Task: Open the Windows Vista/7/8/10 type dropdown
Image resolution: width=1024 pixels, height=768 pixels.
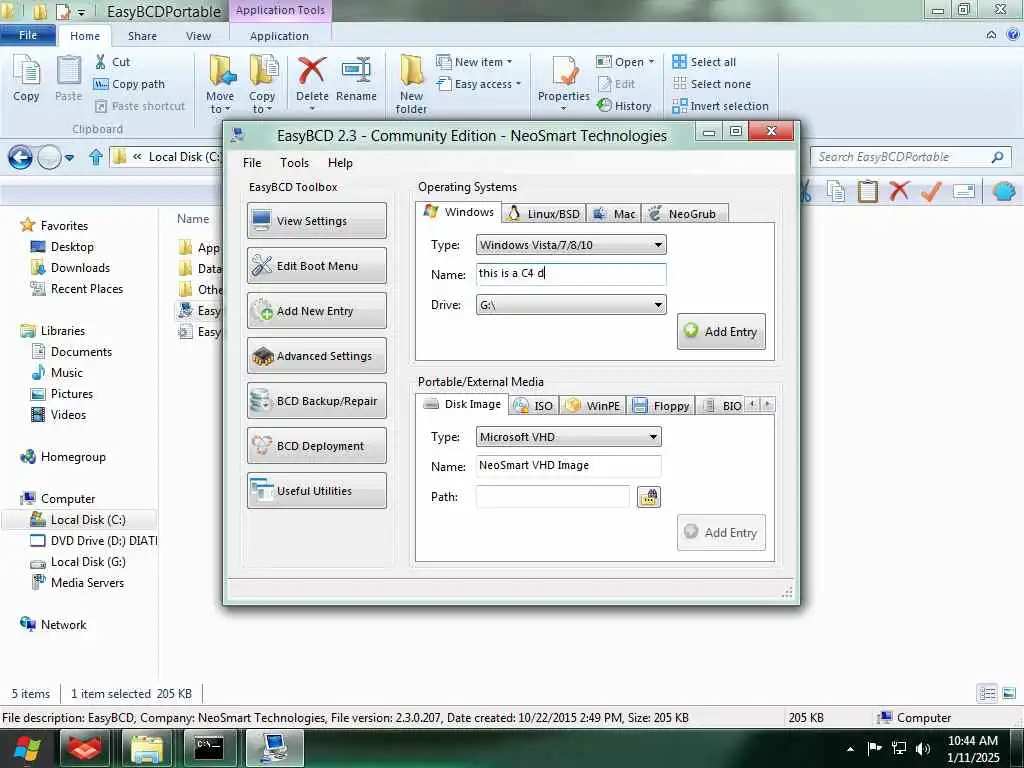Action: tap(571, 245)
